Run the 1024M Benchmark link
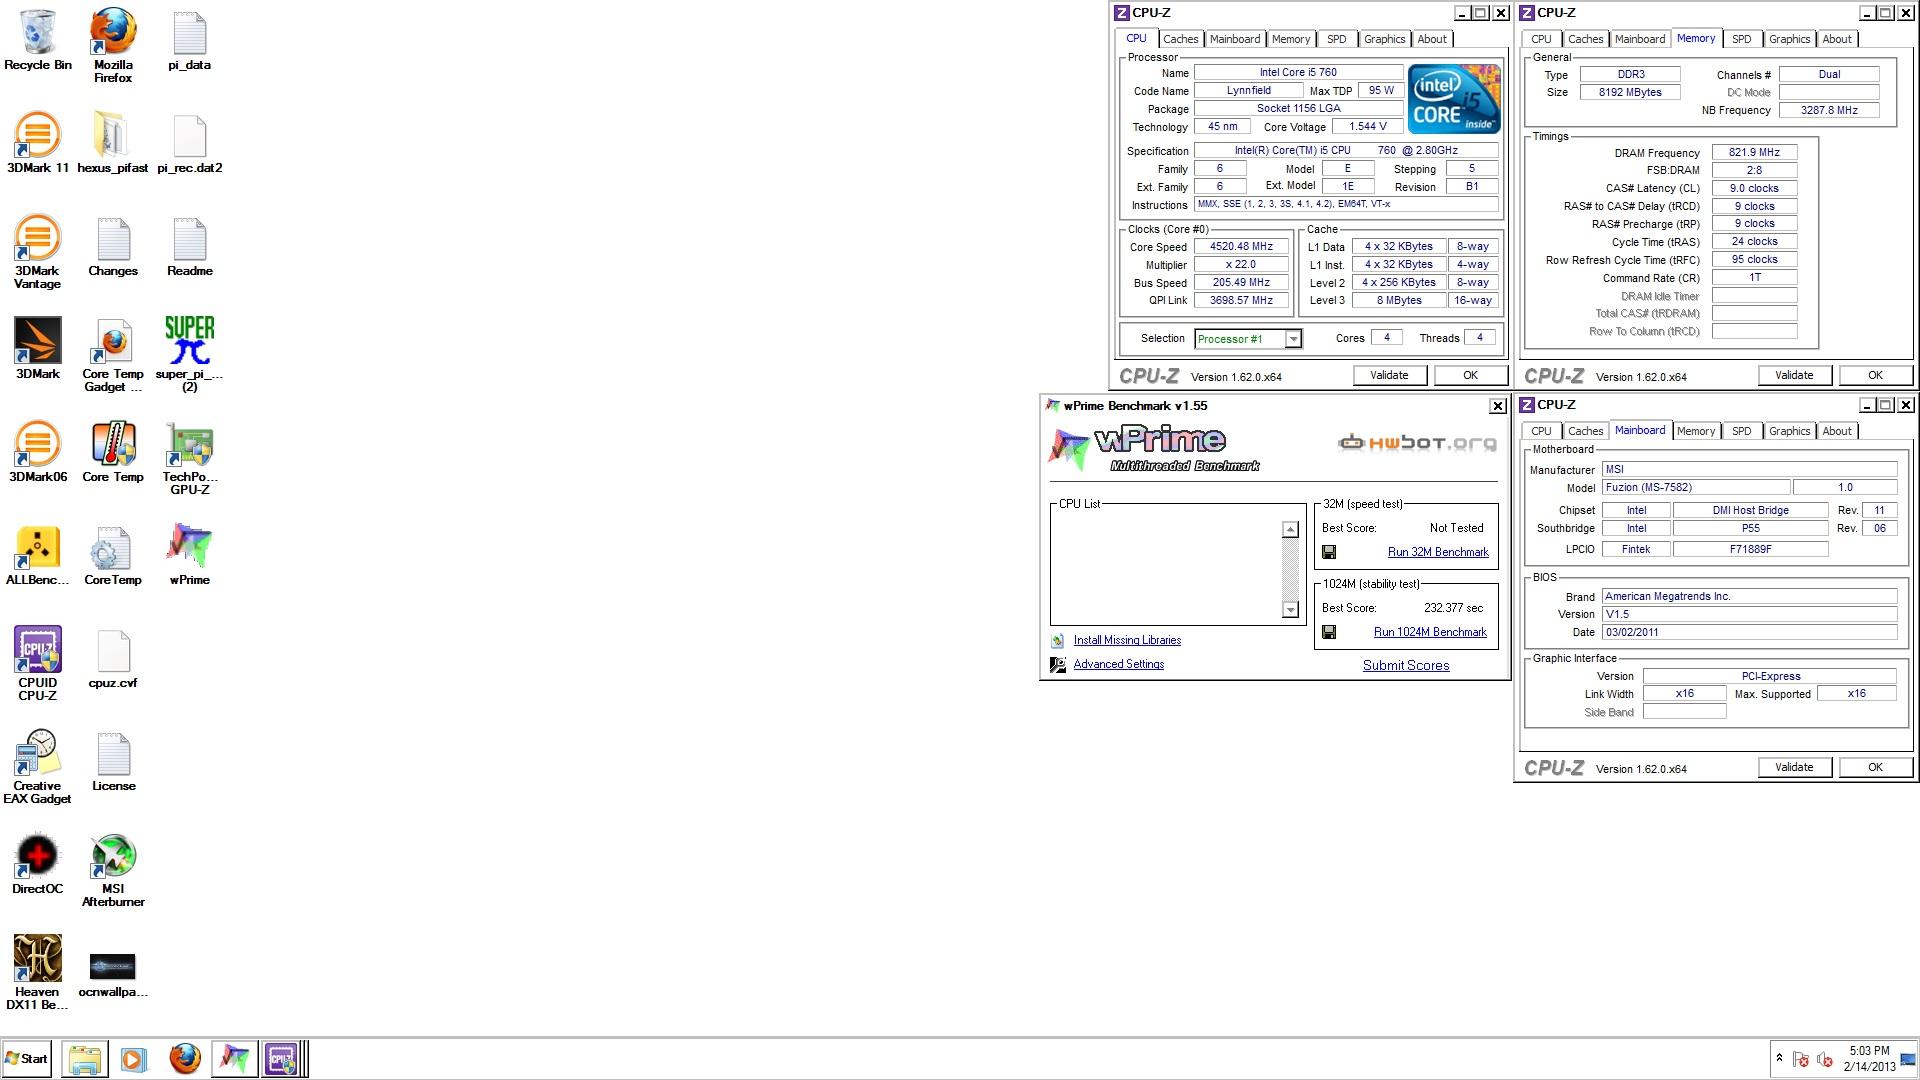 (1430, 632)
